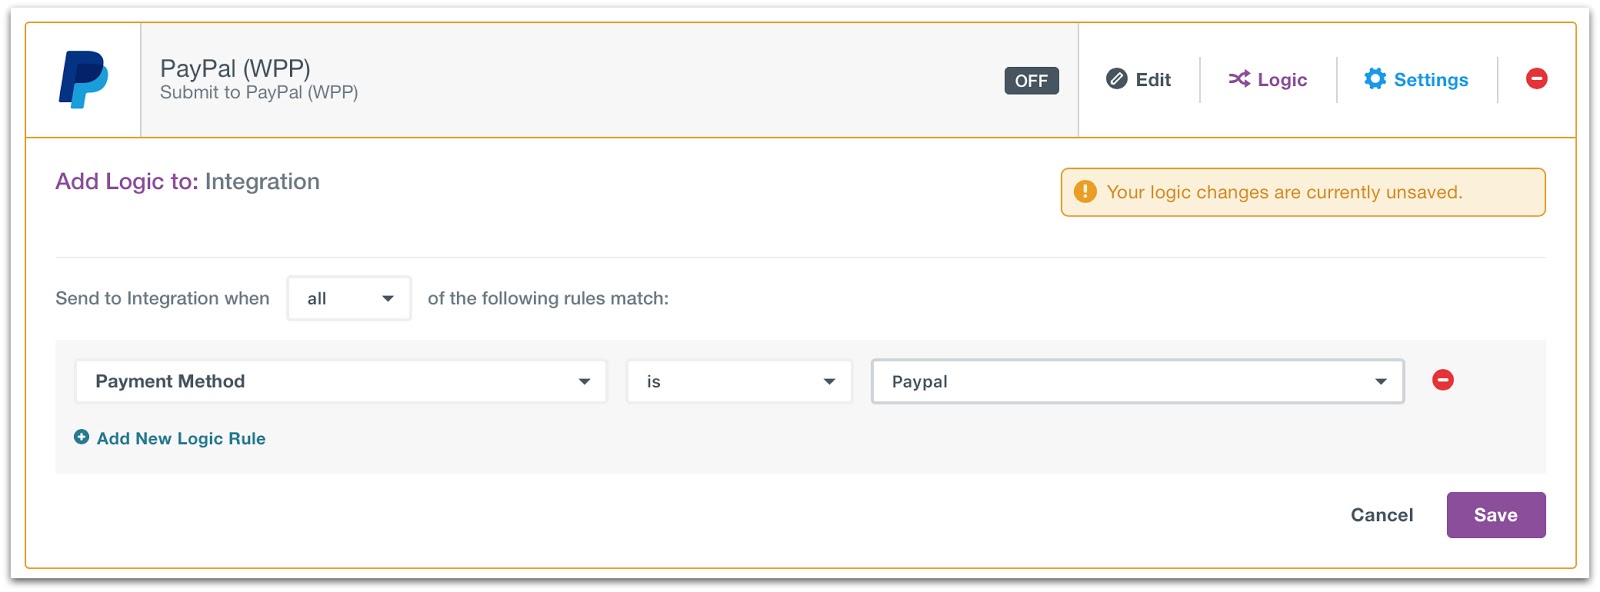Toggle the OFF switch for PayPal
1600x592 pixels.
(1031, 81)
